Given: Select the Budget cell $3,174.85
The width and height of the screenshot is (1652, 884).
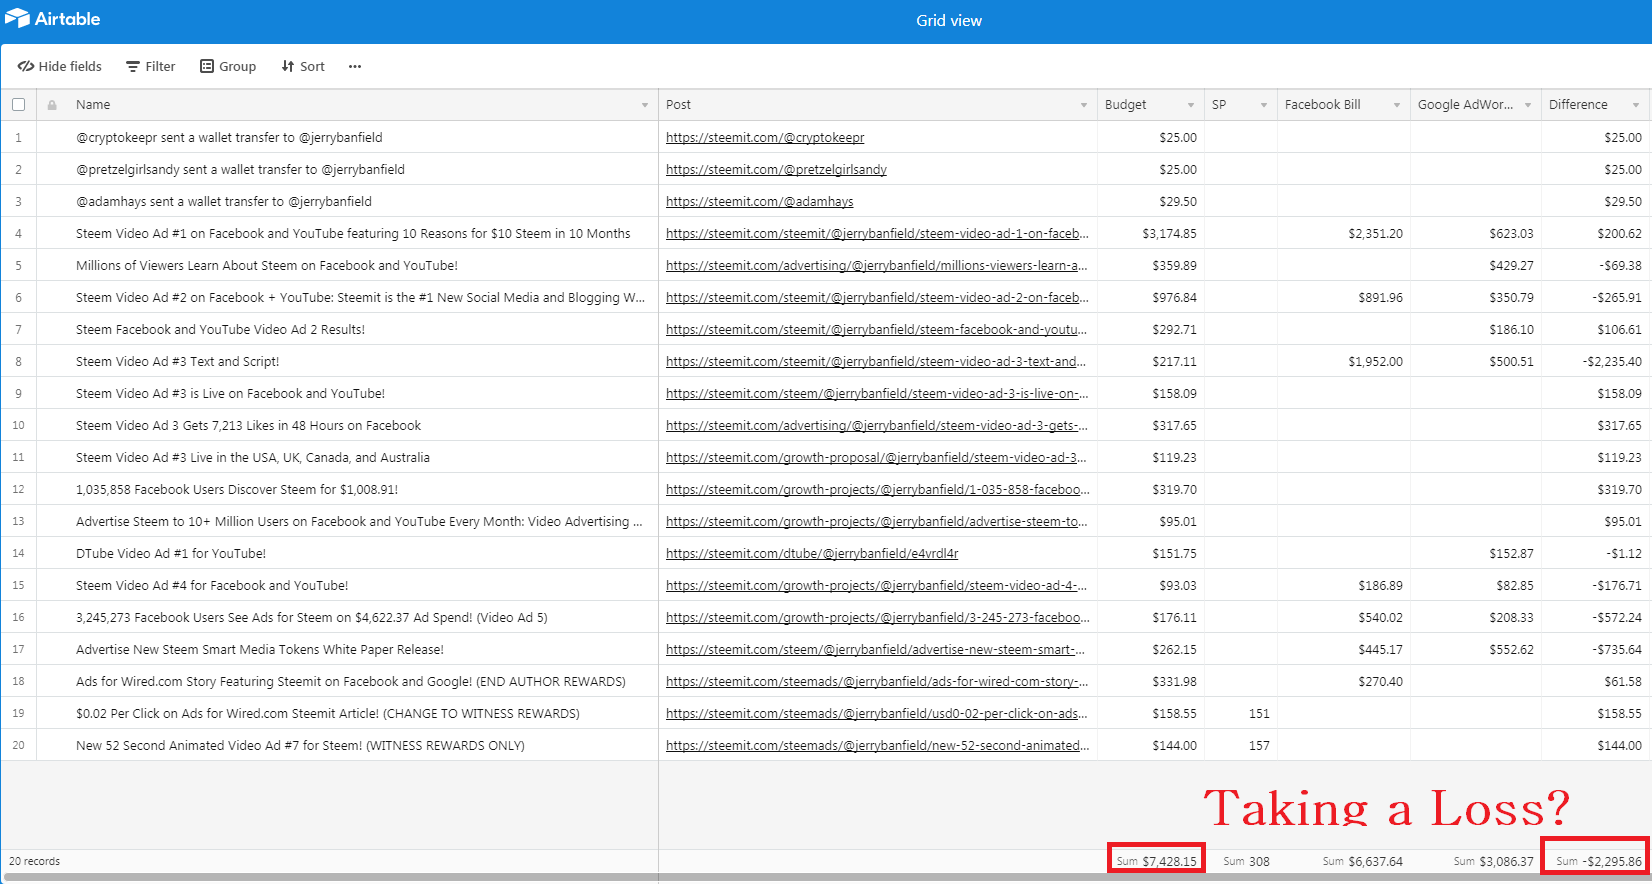Looking at the screenshot, I should pos(1151,233).
